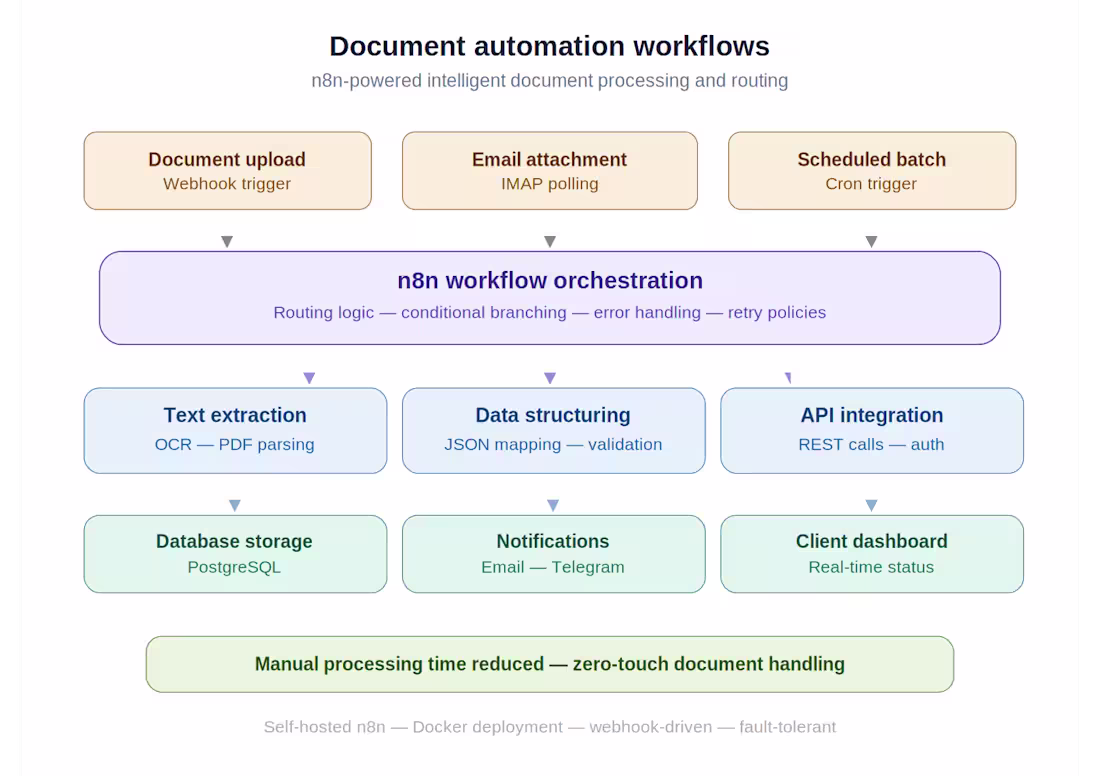Viewport: 1100px width, 776px height.
Task: Select the Database storage PostgreSQL node
Action: (234, 553)
